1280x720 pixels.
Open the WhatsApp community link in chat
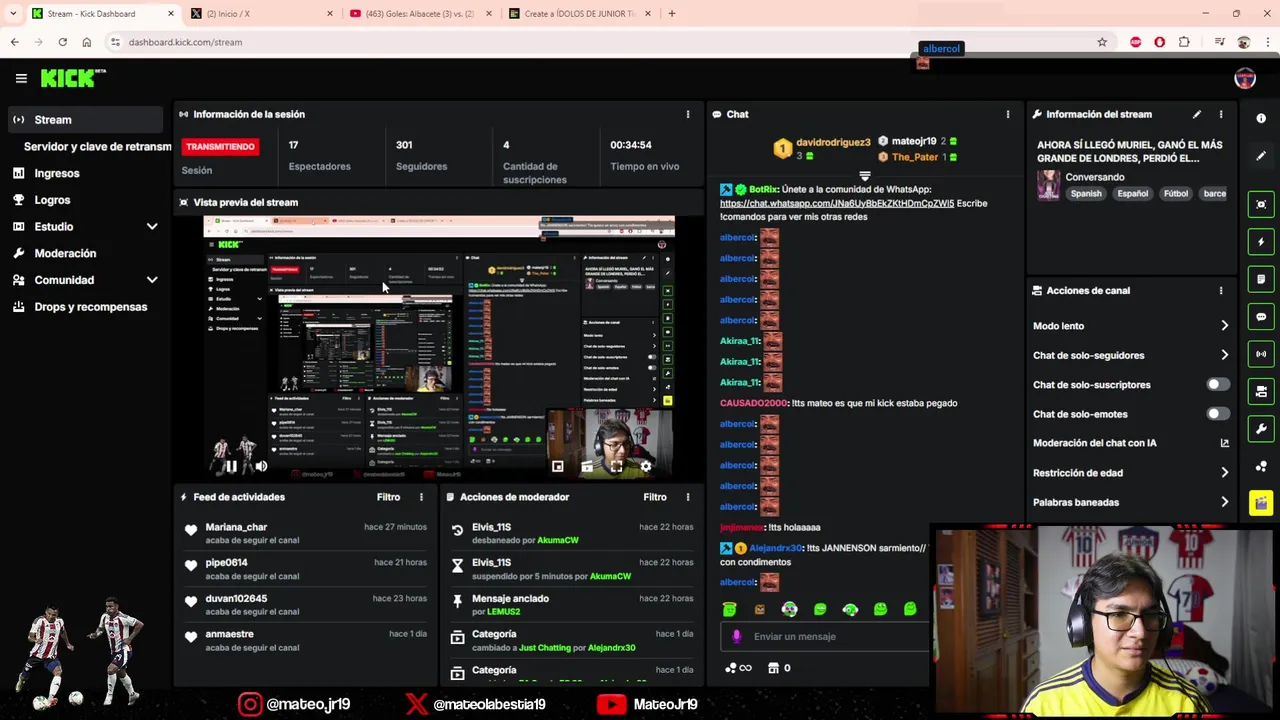[x=837, y=203]
